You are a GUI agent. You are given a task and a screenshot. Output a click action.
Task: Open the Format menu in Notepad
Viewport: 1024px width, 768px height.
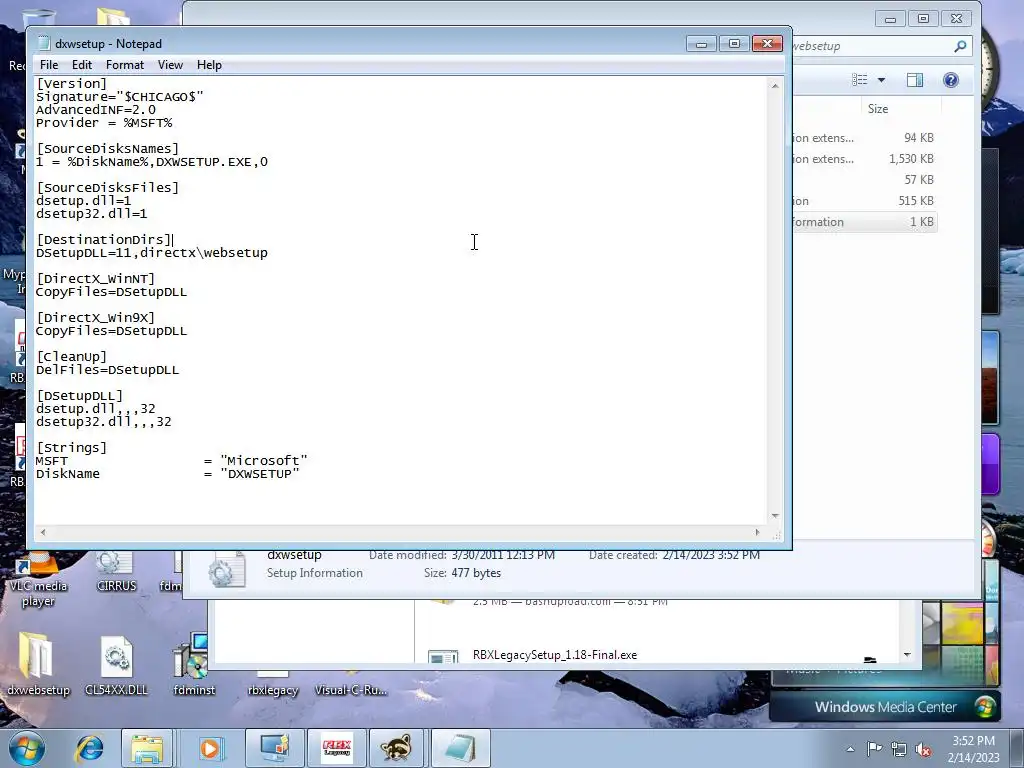tap(125, 65)
